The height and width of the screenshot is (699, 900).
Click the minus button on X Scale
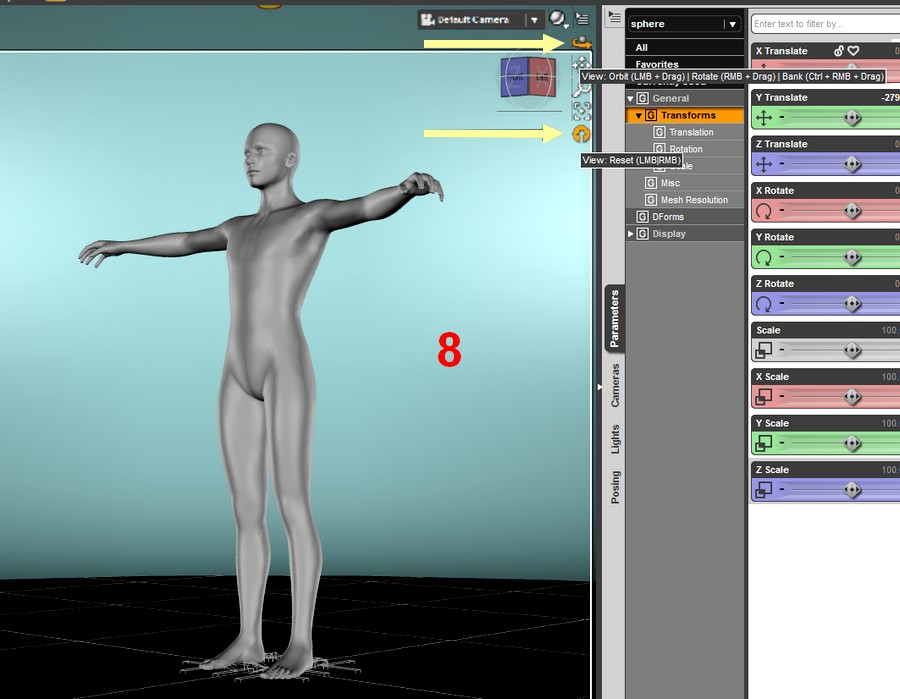[x=782, y=397]
